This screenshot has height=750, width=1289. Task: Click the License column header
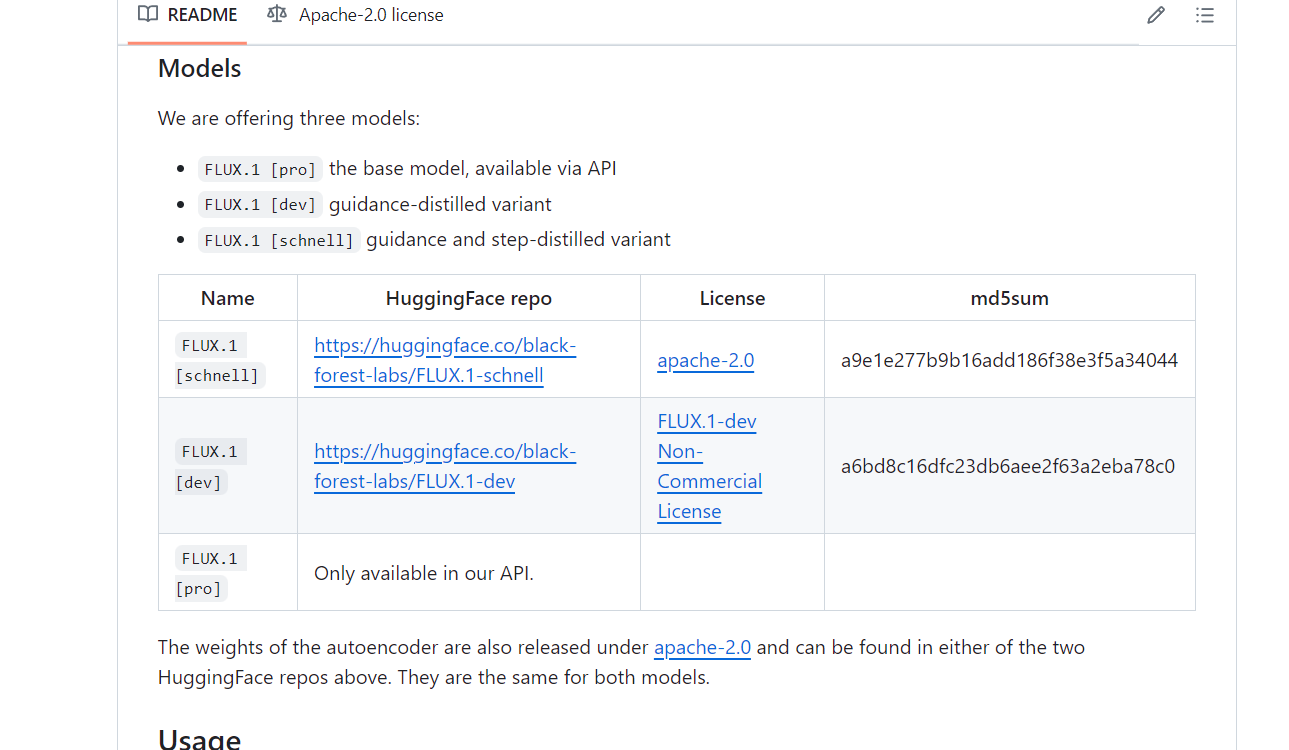click(x=732, y=298)
